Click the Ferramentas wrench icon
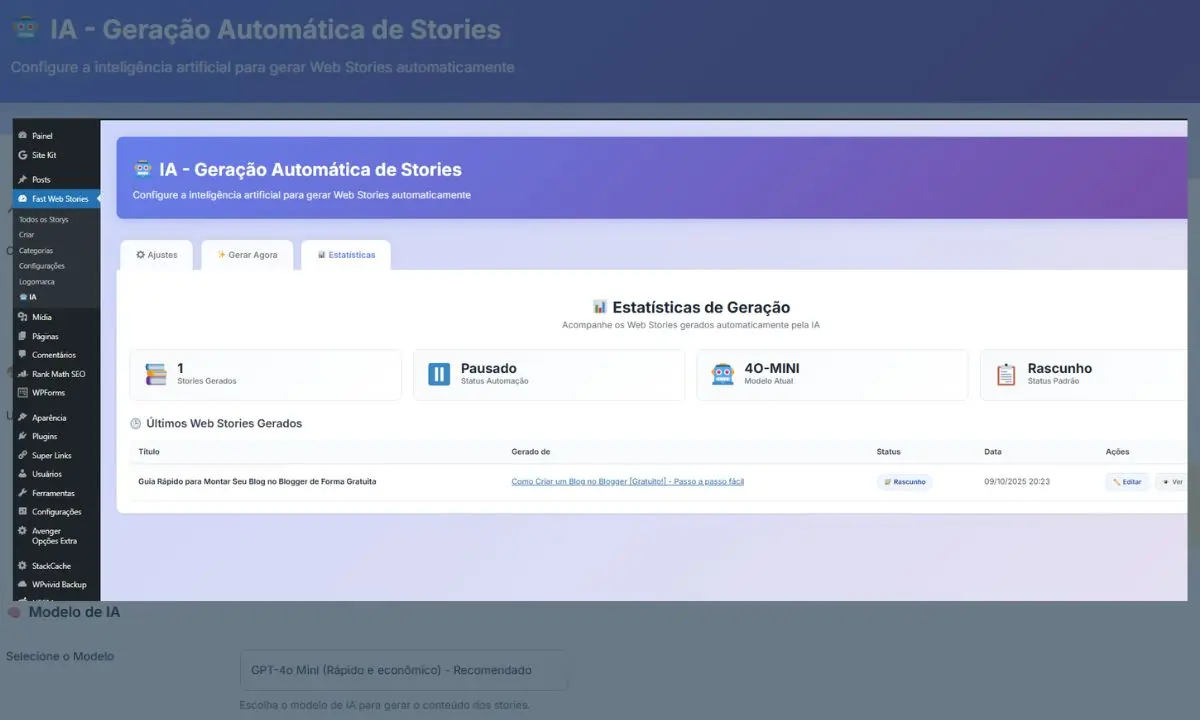This screenshot has height=720, width=1200. [x=23, y=493]
